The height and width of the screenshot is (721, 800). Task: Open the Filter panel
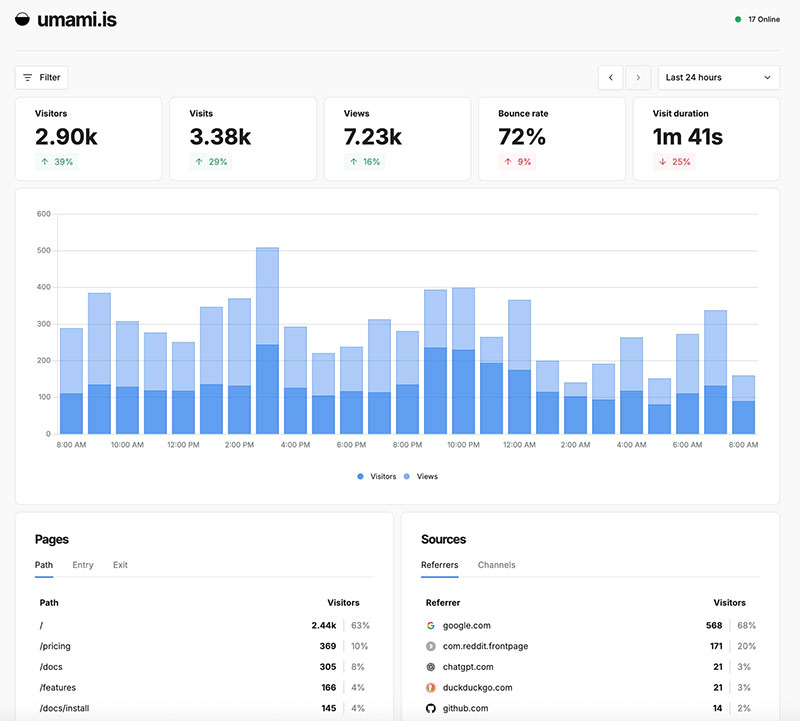click(x=44, y=77)
